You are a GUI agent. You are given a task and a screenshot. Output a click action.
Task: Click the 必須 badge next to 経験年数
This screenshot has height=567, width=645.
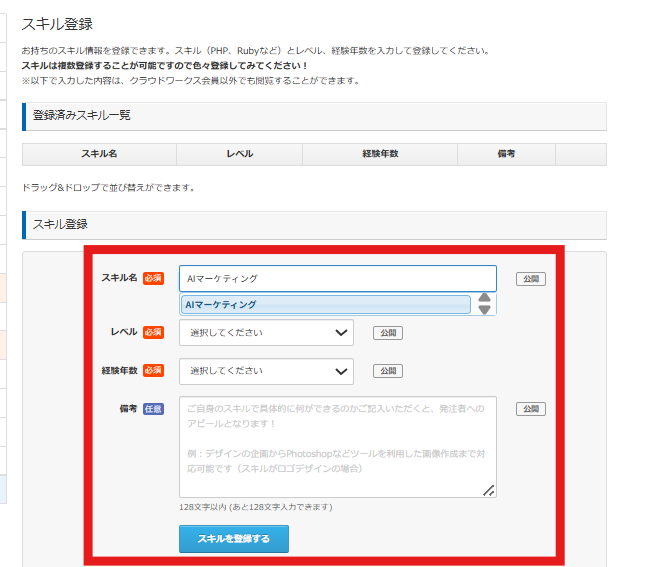click(153, 370)
